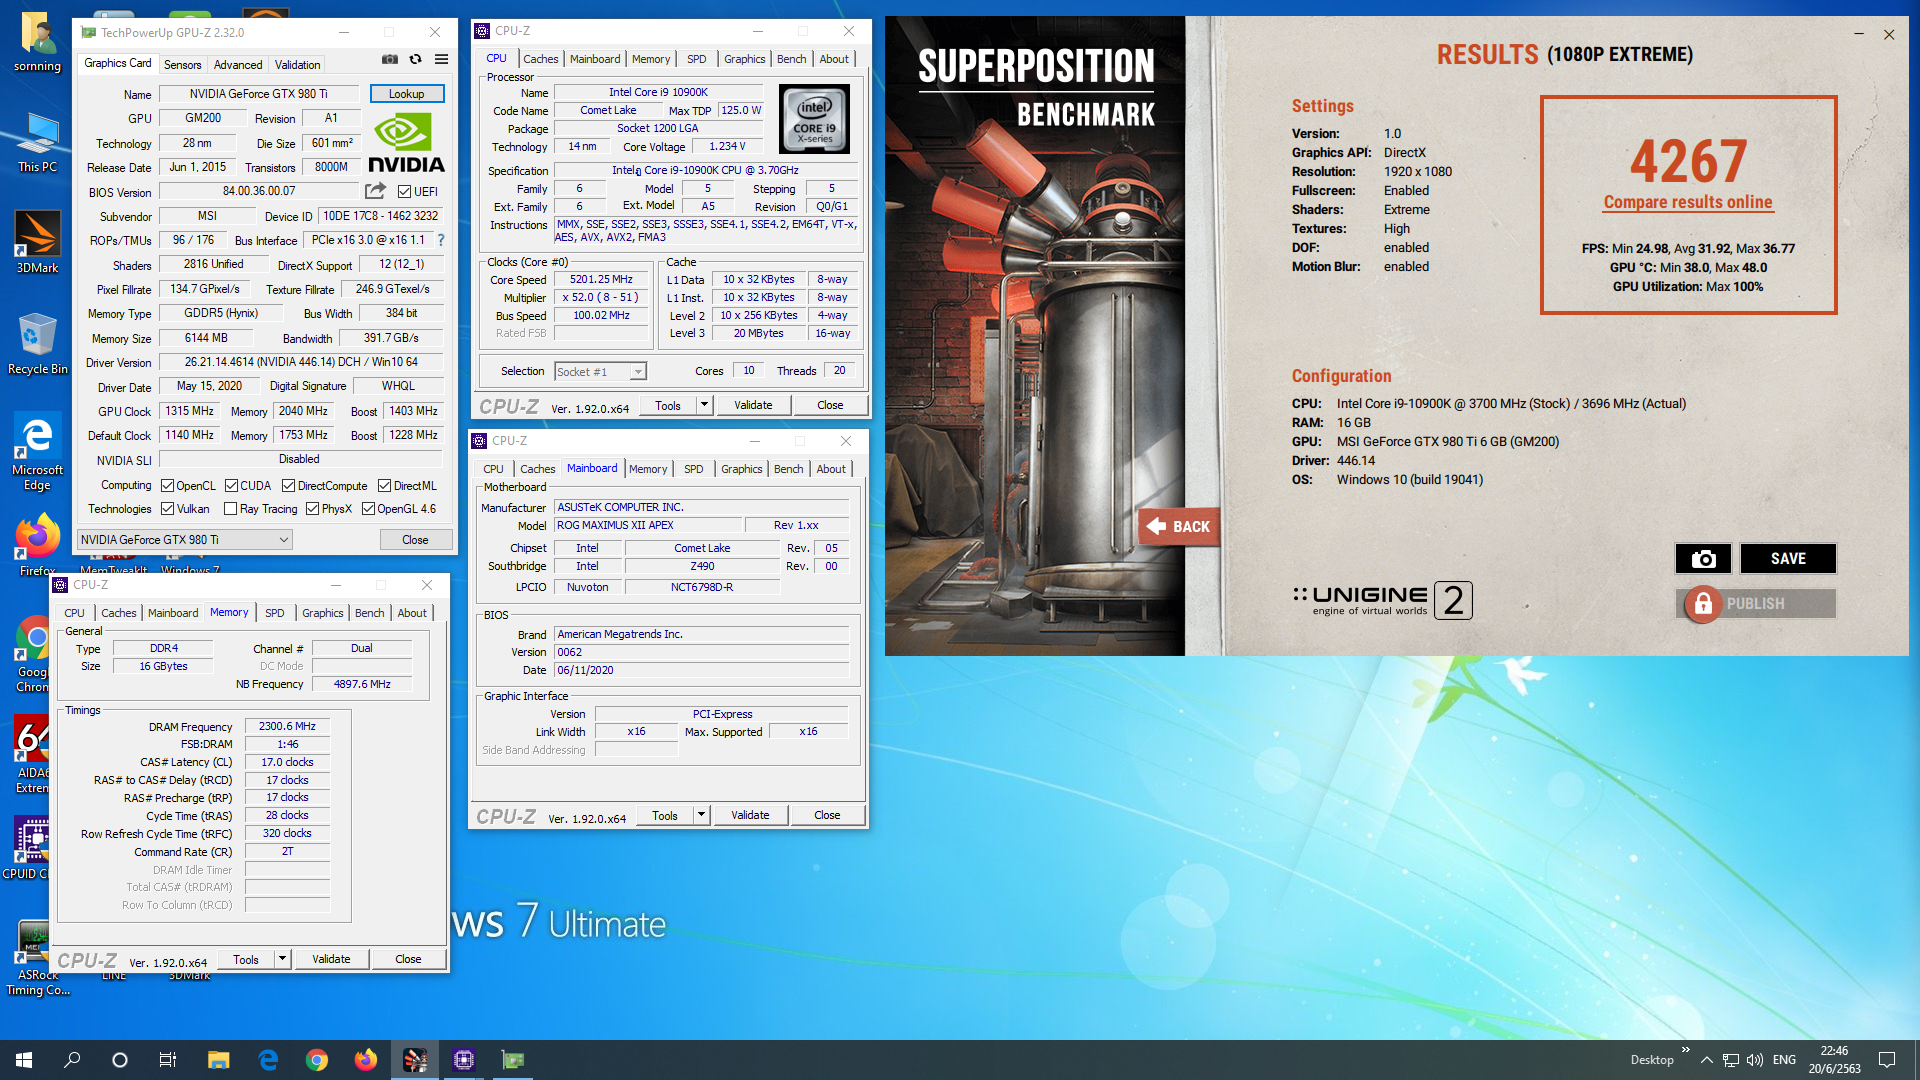
Task: Expand the taskbar Desktop toolbar chevron
Action: tap(1685, 1050)
